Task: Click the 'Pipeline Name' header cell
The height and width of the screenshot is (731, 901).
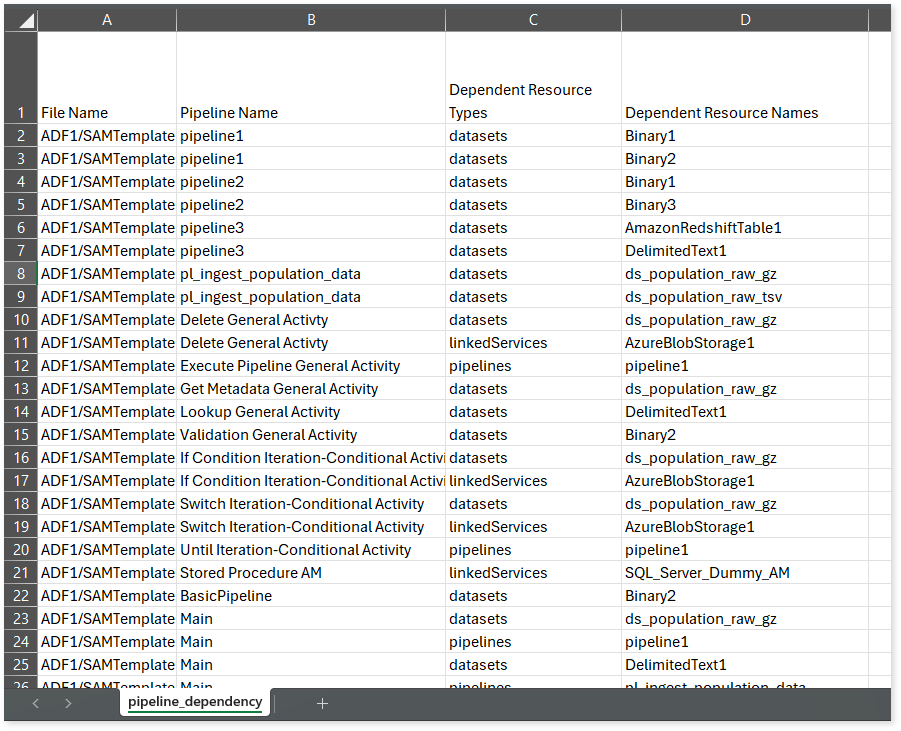Action: point(311,112)
